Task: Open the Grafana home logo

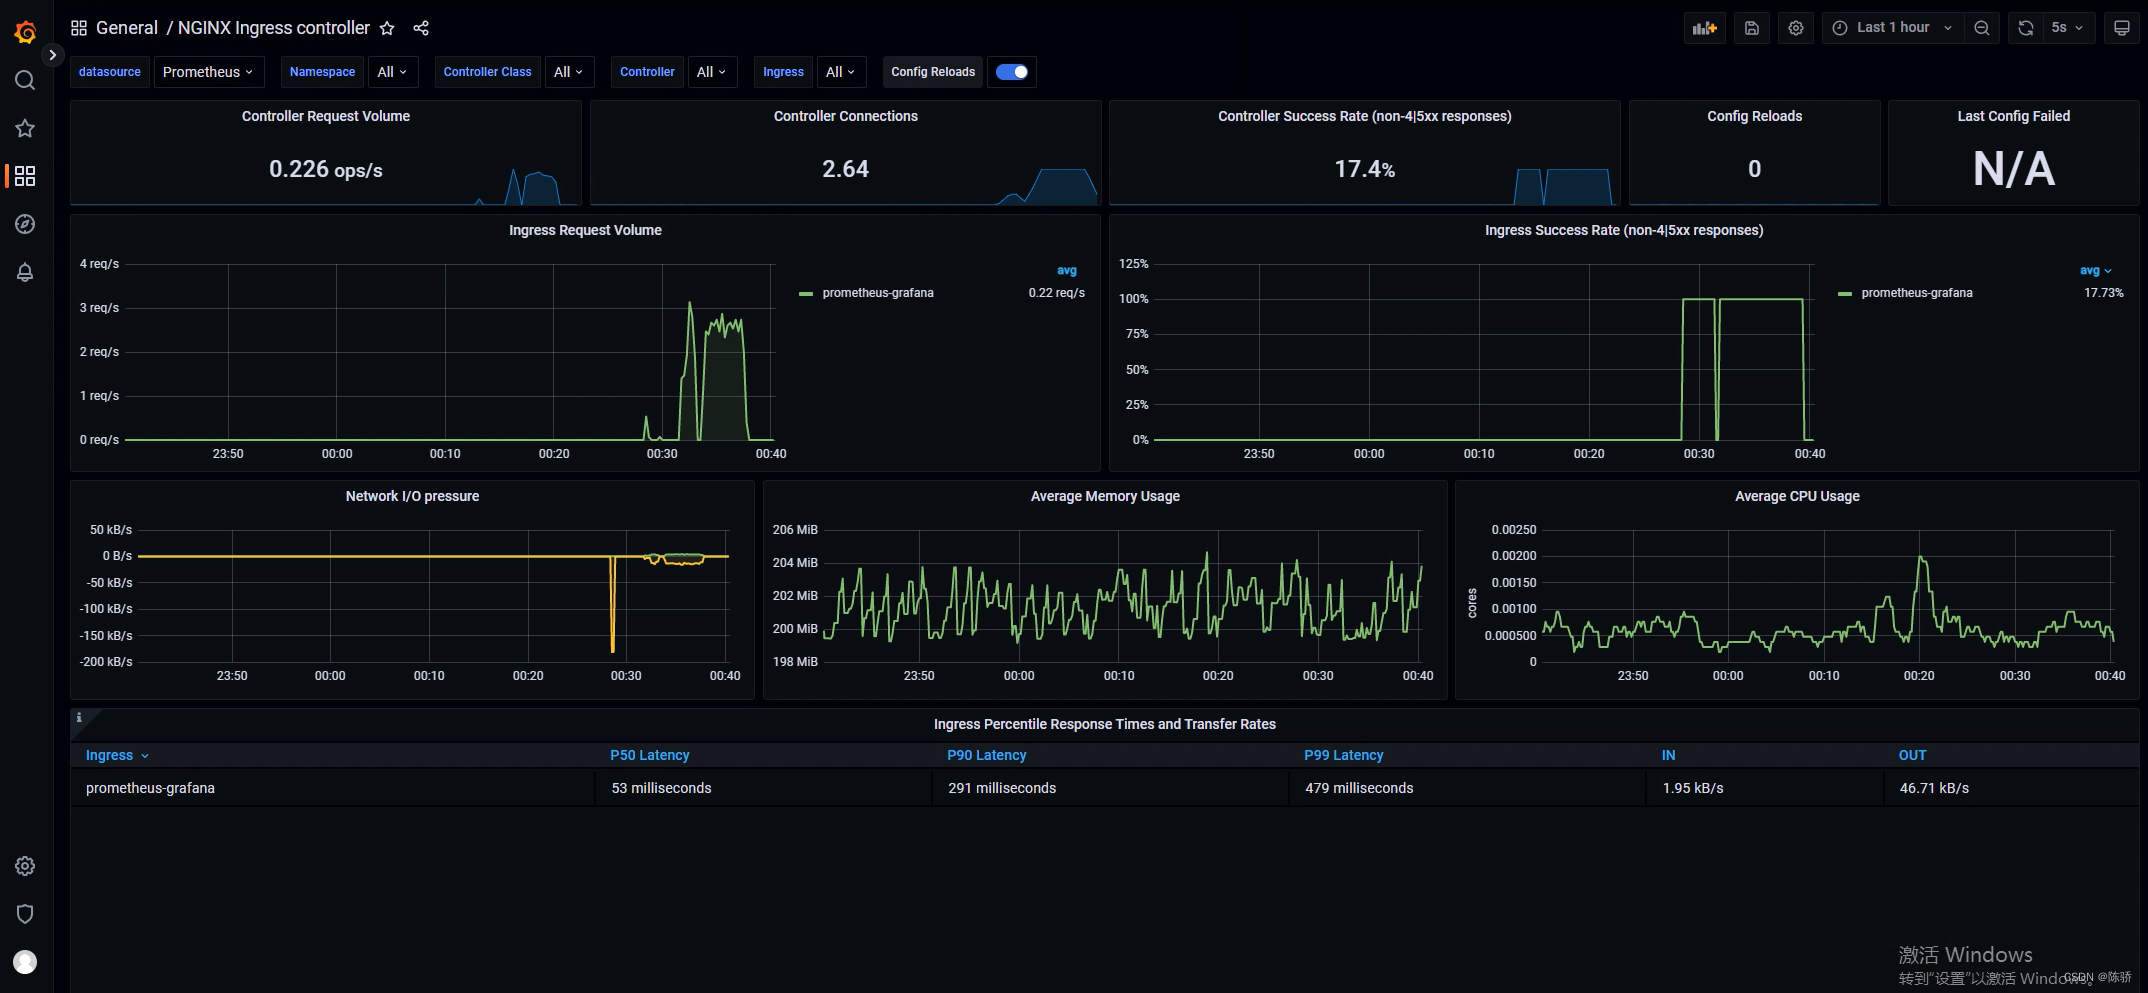Action: click(25, 33)
